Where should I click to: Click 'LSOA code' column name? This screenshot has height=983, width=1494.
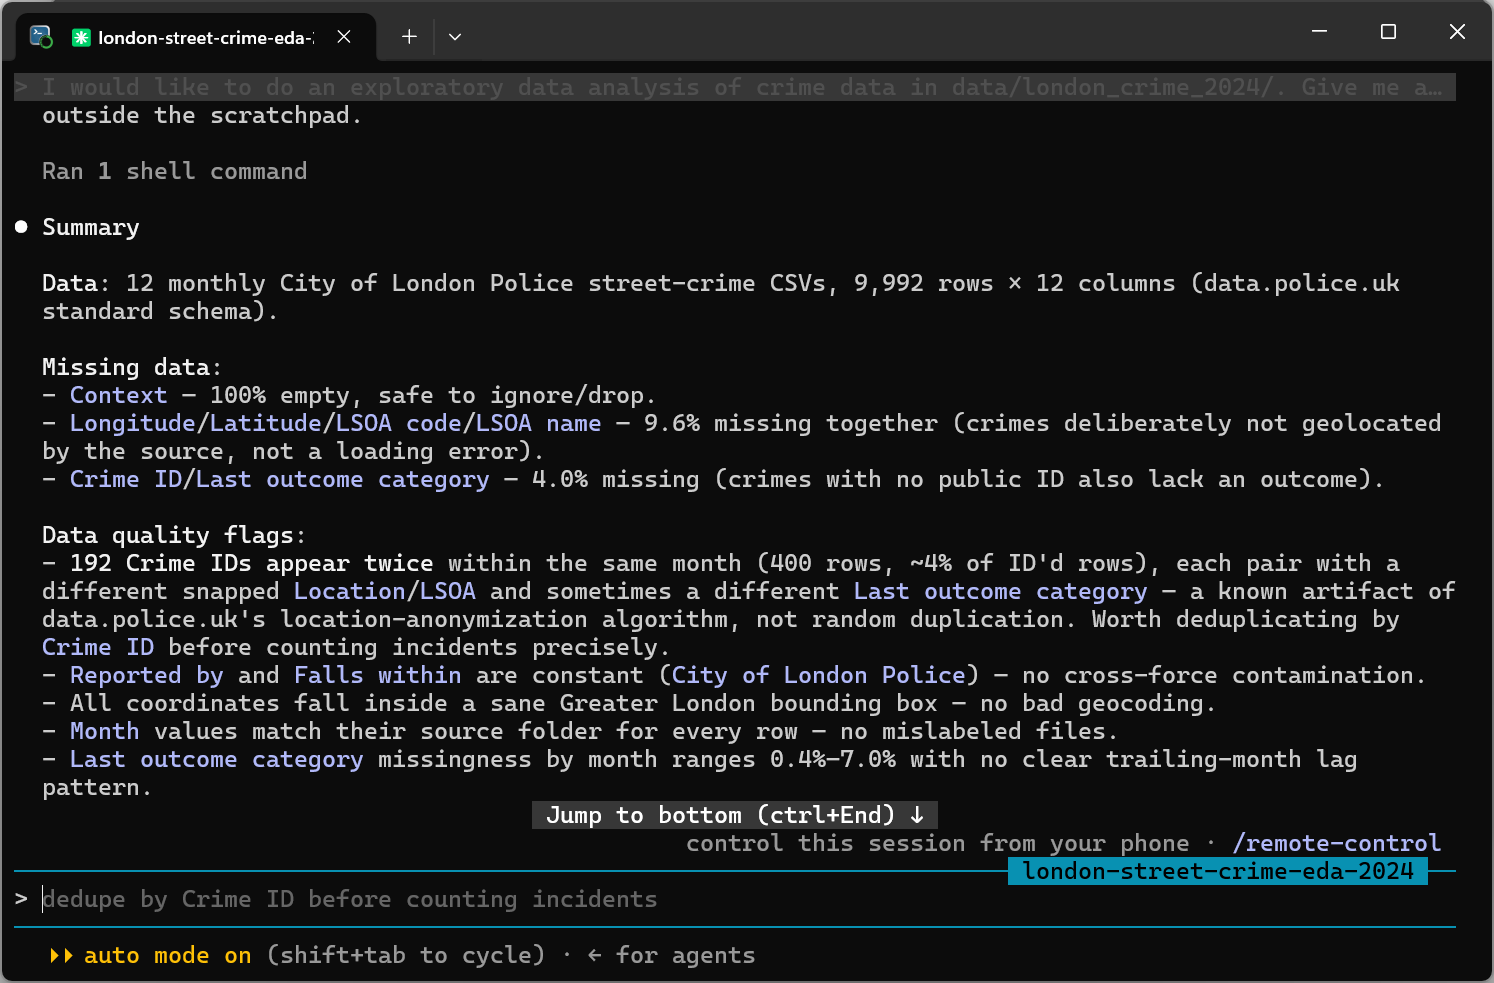[398, 423]
